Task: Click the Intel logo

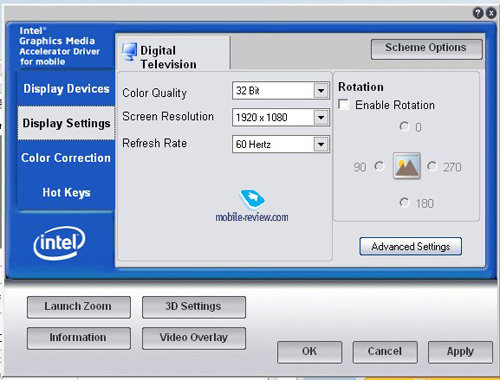Action: tap(59, 243)
